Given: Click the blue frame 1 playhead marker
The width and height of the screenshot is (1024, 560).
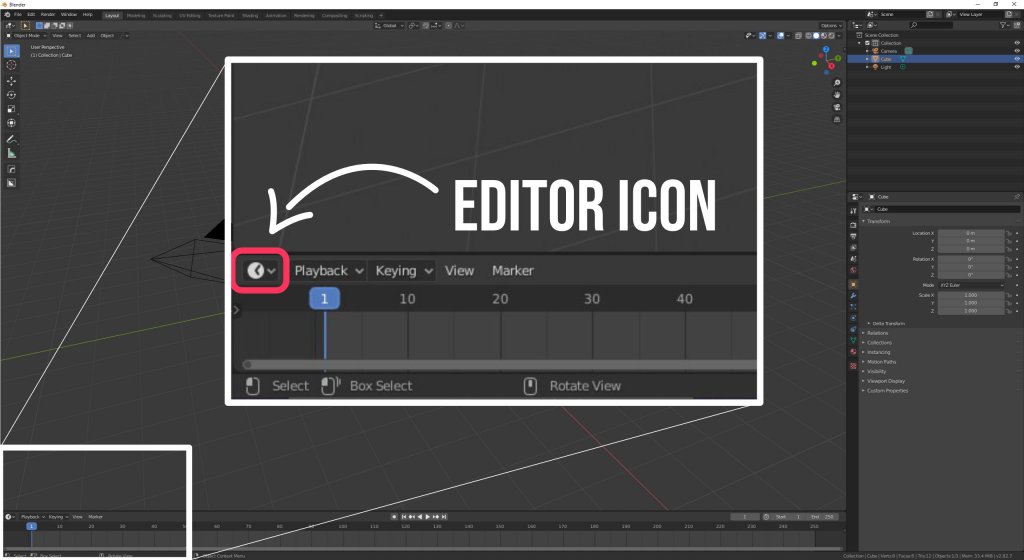Looking at the screenshot, I should 31,526.
